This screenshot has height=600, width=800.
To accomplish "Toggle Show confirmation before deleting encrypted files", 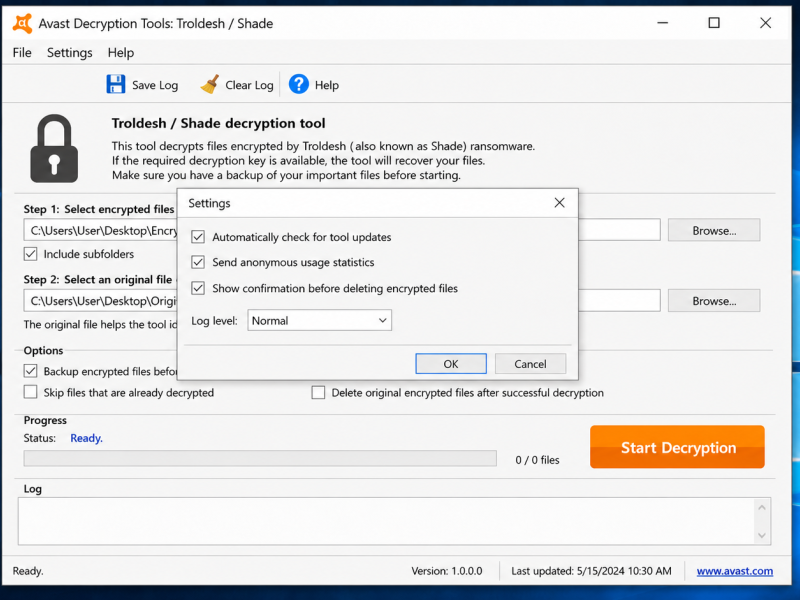I will [x=198, y=288].
